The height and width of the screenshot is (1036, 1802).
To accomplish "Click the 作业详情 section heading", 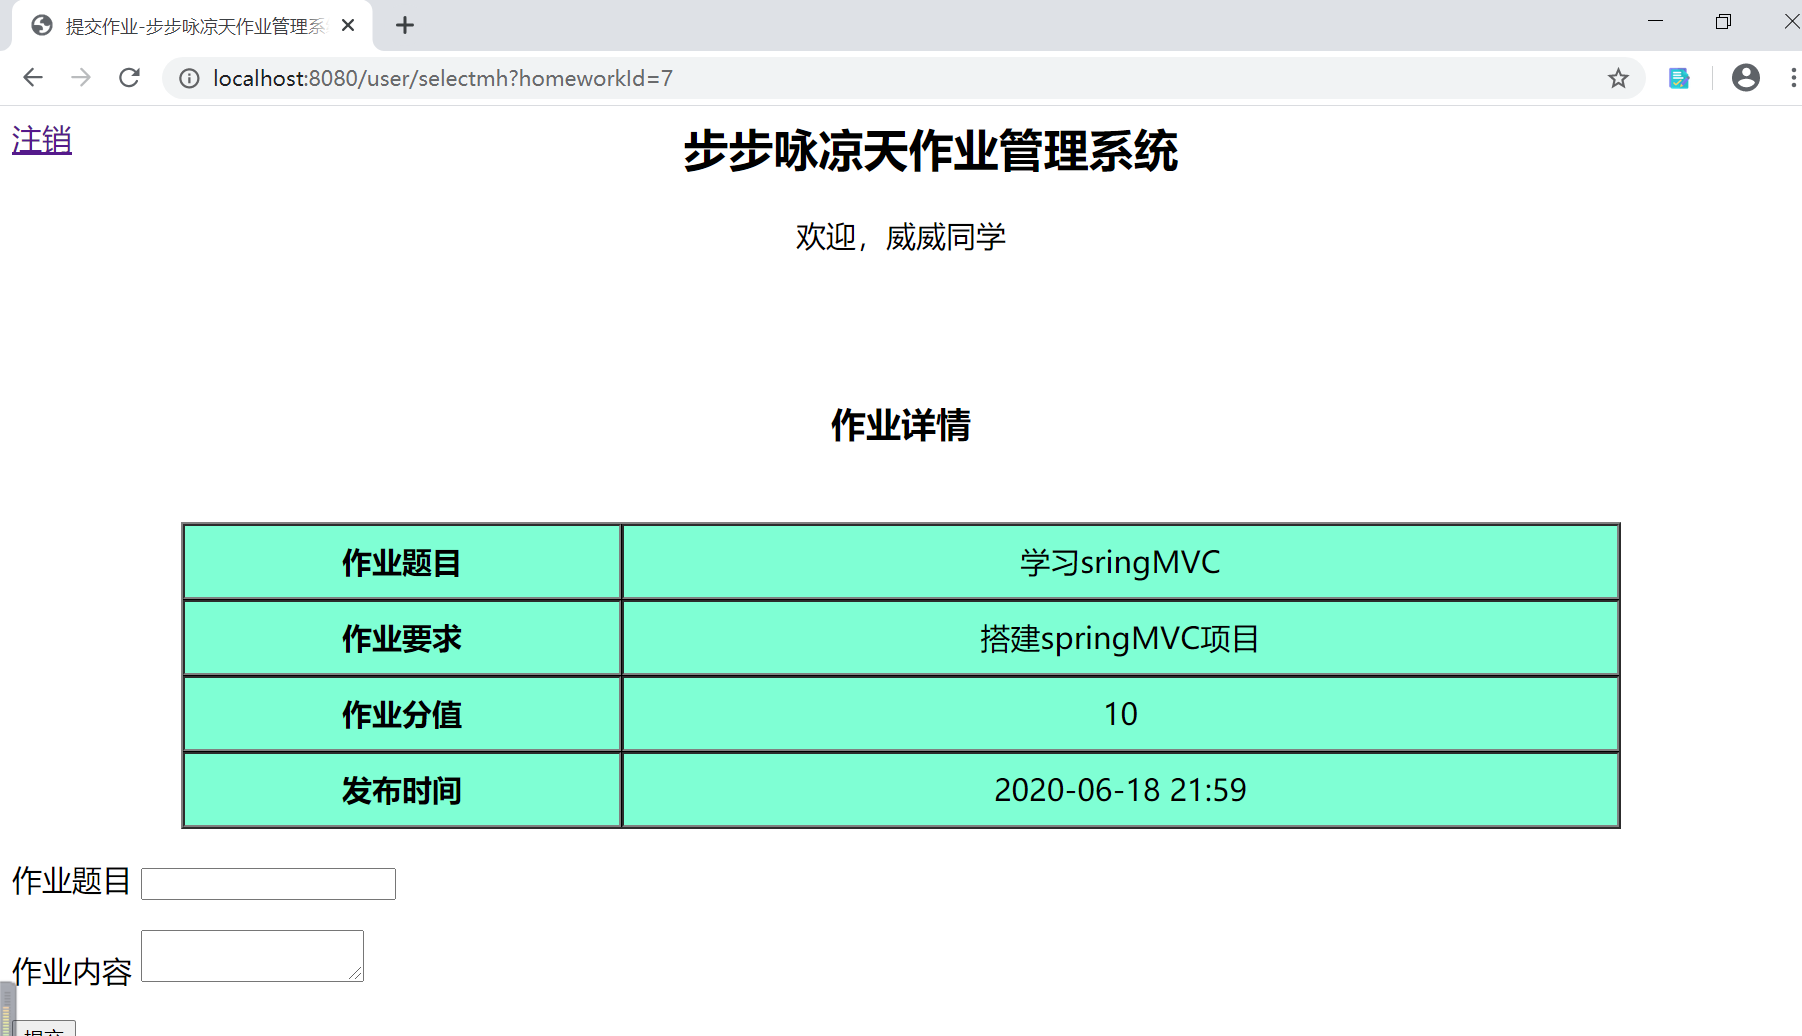I will [901, 425].
